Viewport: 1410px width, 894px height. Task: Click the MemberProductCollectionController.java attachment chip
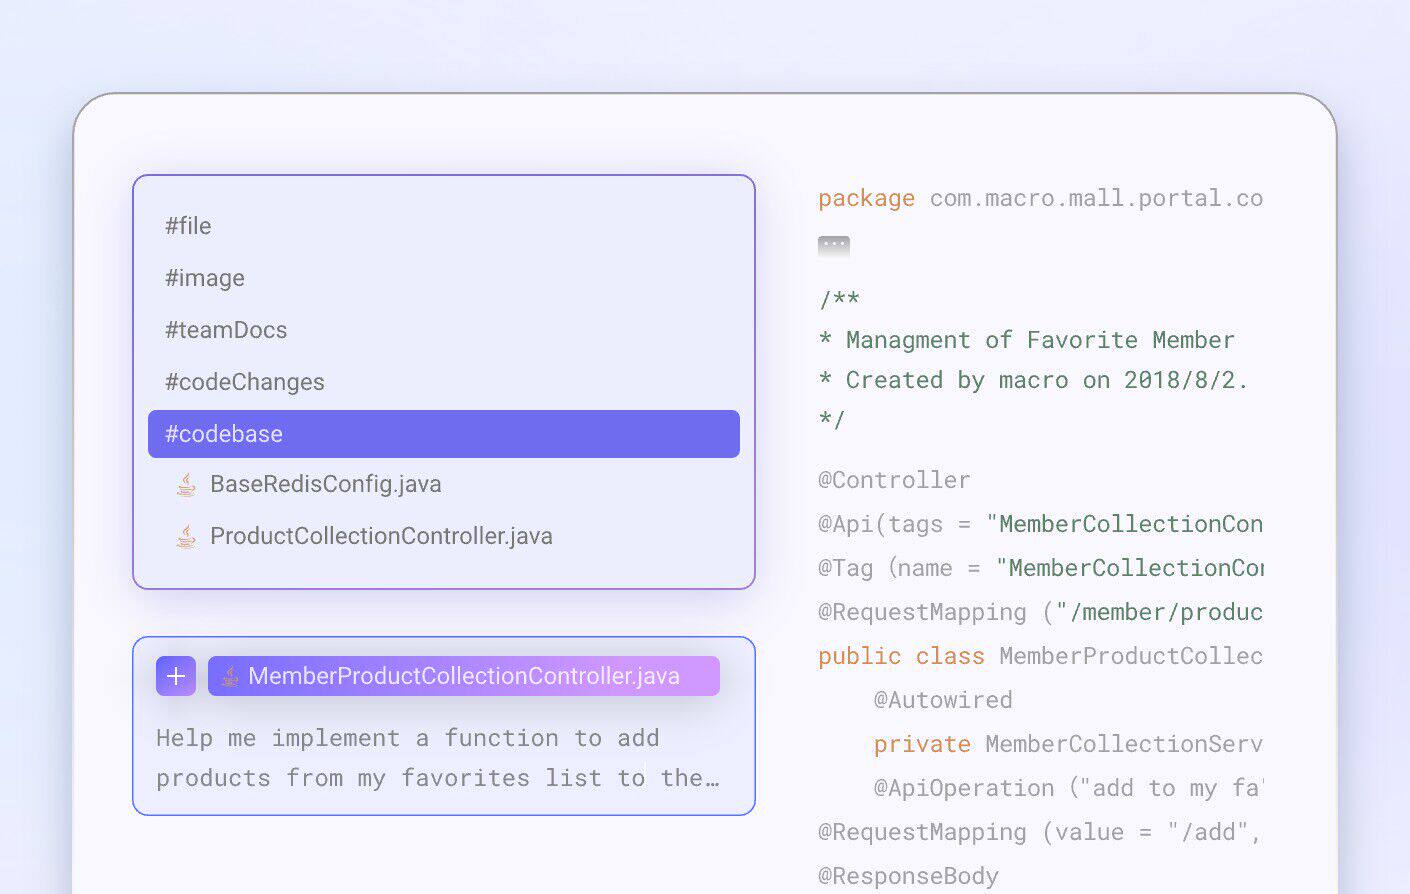(x=464, y=676)
